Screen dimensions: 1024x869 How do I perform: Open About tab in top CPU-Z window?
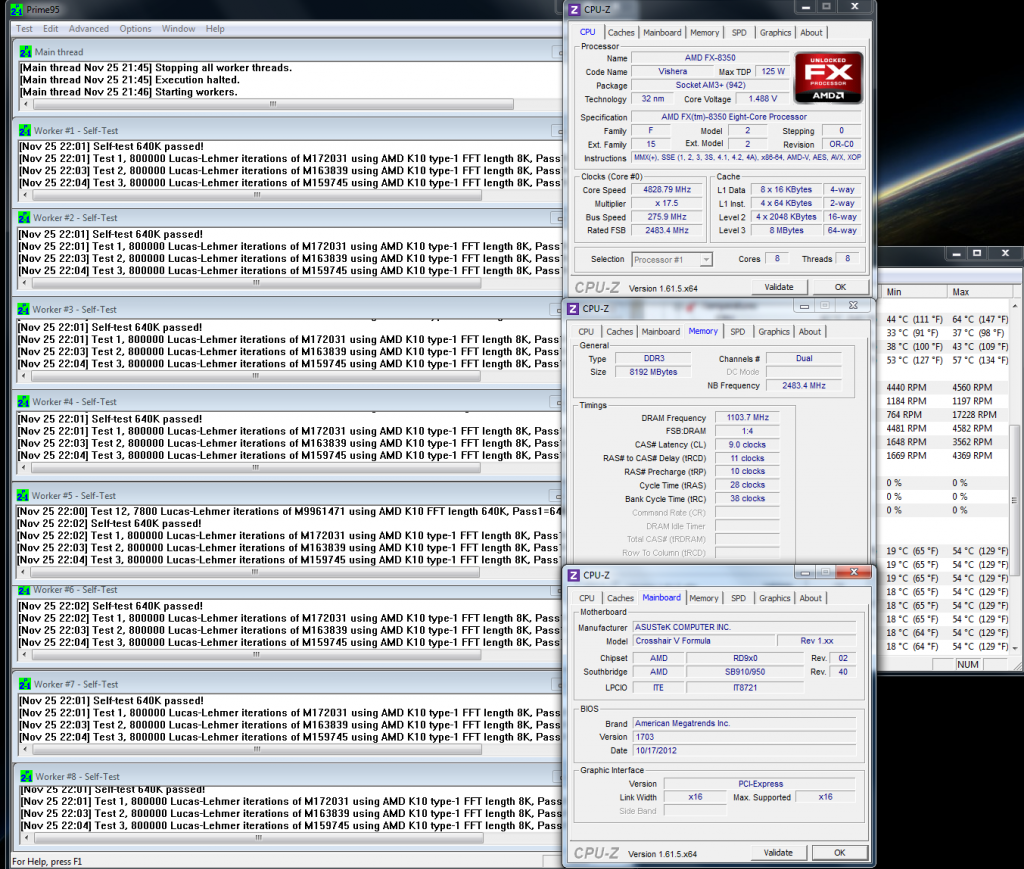click(811, 33)
